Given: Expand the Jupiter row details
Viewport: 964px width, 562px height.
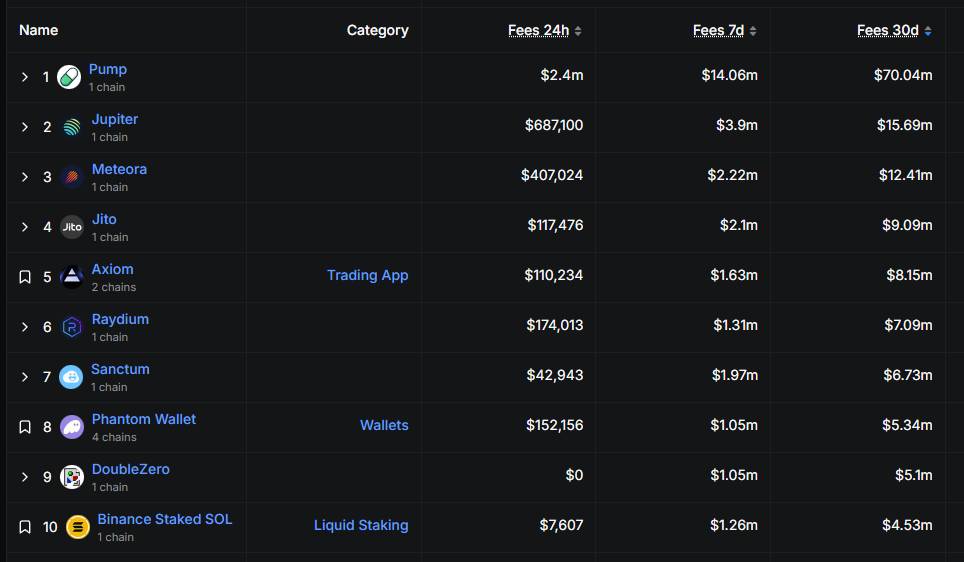Looking at the screenshot, I should pyautogui.click(x=25, y=127).
